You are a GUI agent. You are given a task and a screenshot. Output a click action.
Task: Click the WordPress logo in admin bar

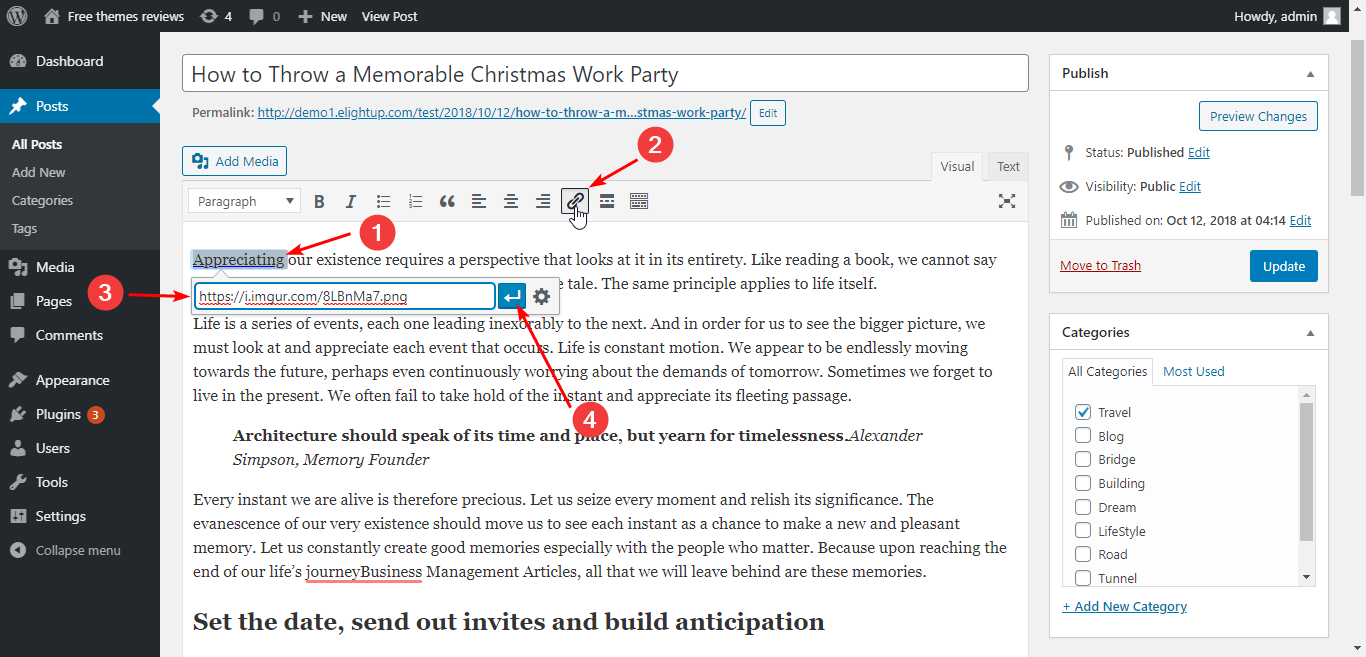click(17, 16)
